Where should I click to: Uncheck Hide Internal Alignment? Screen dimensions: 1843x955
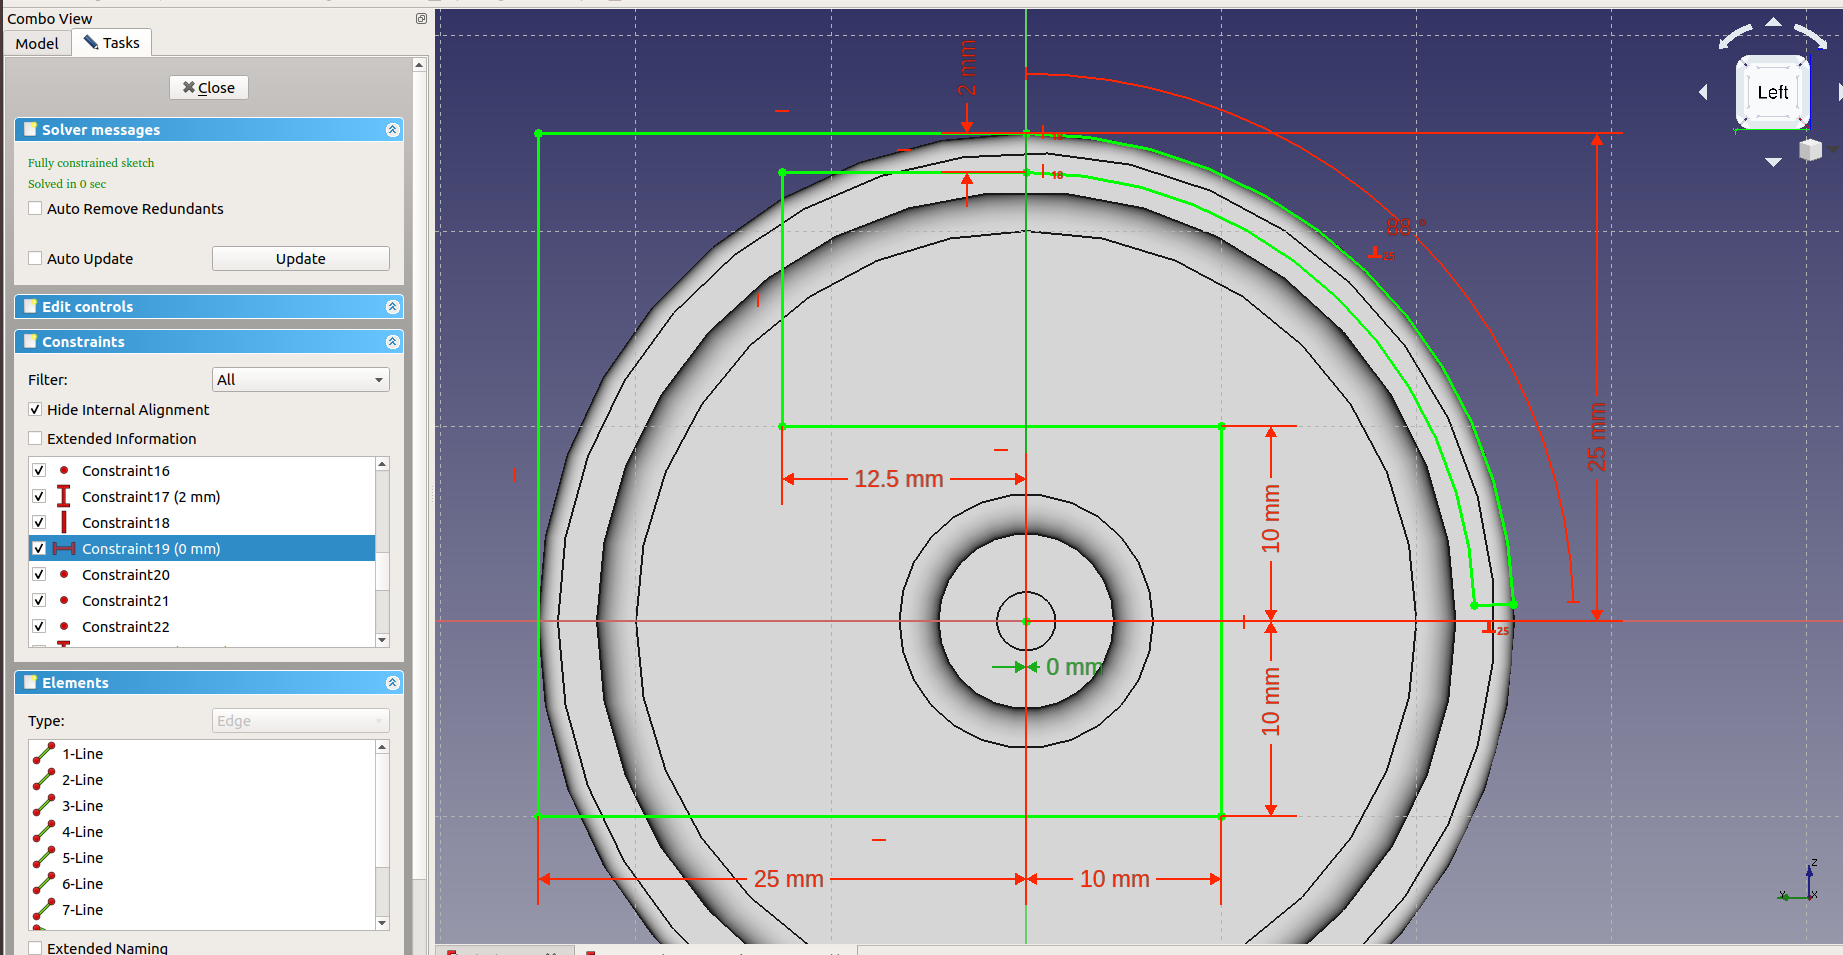(x=36, y=410)
